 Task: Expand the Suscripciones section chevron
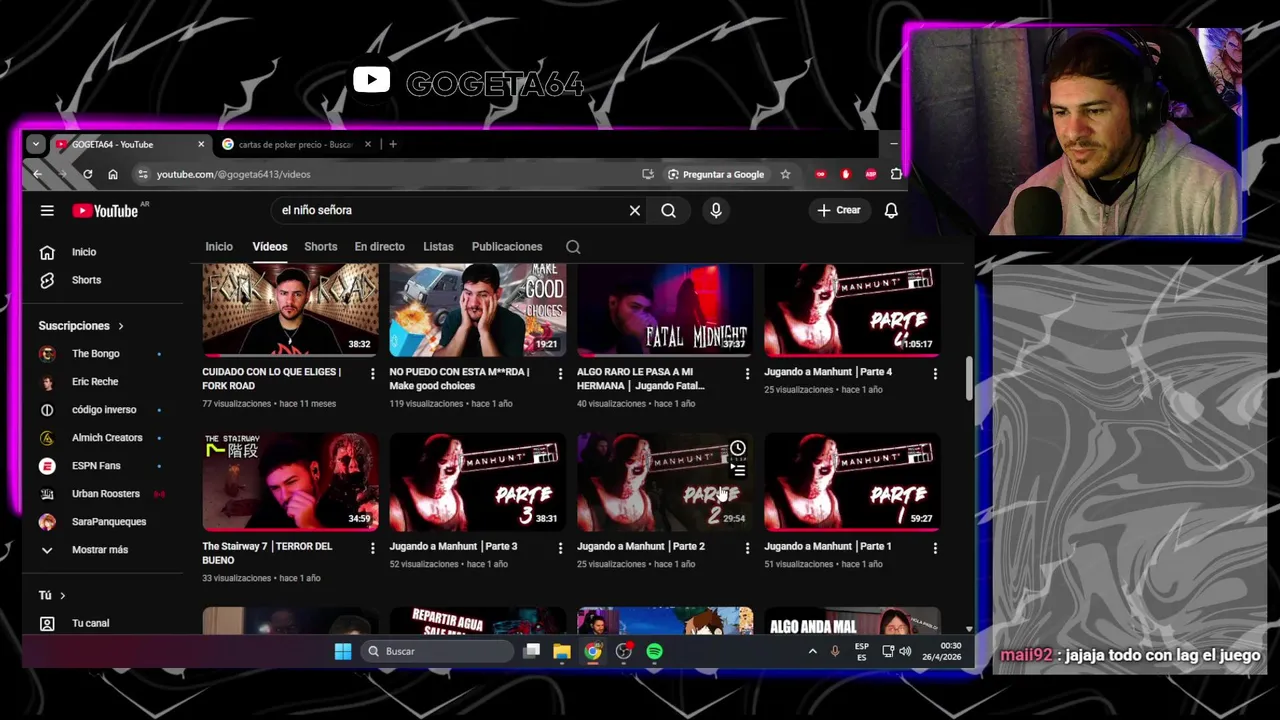click(121, 326)
